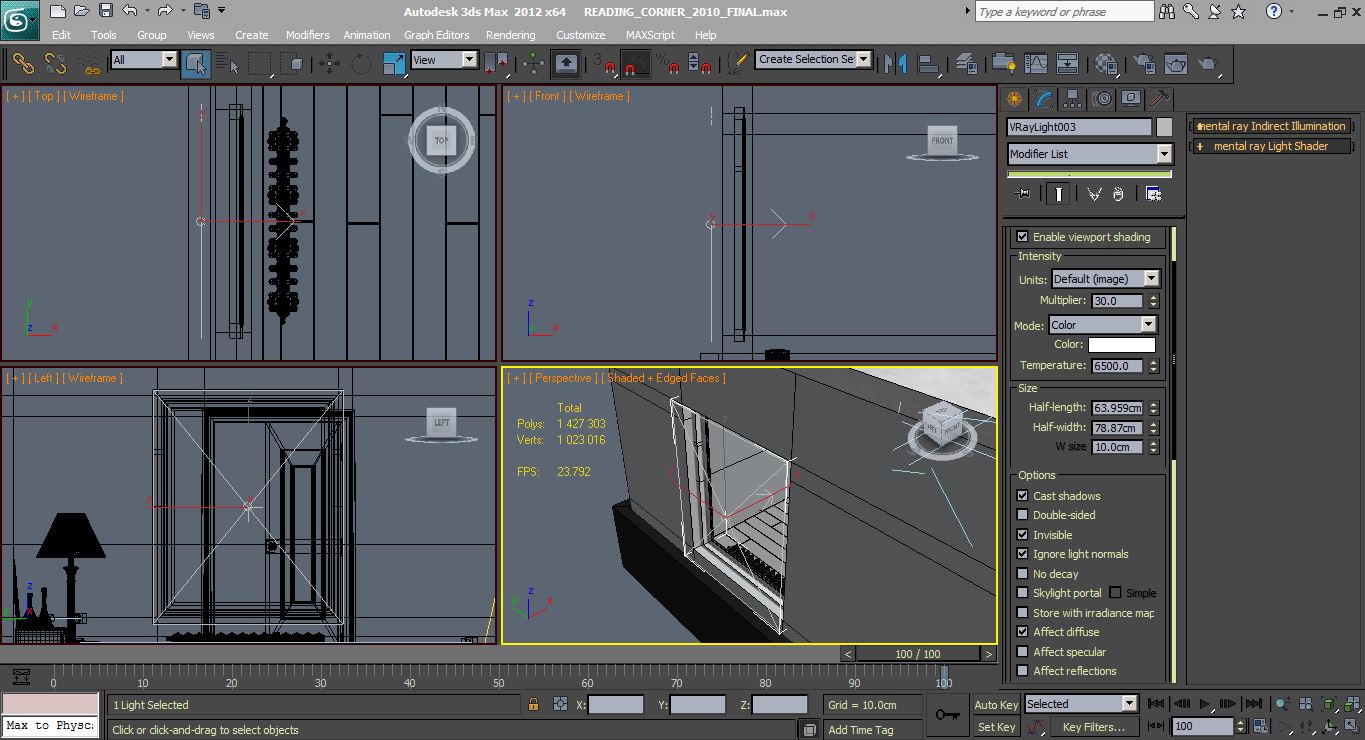Open the Selected key filter dropdown
Screen dimensions: 1365x740
click(x=1081, y=704)
